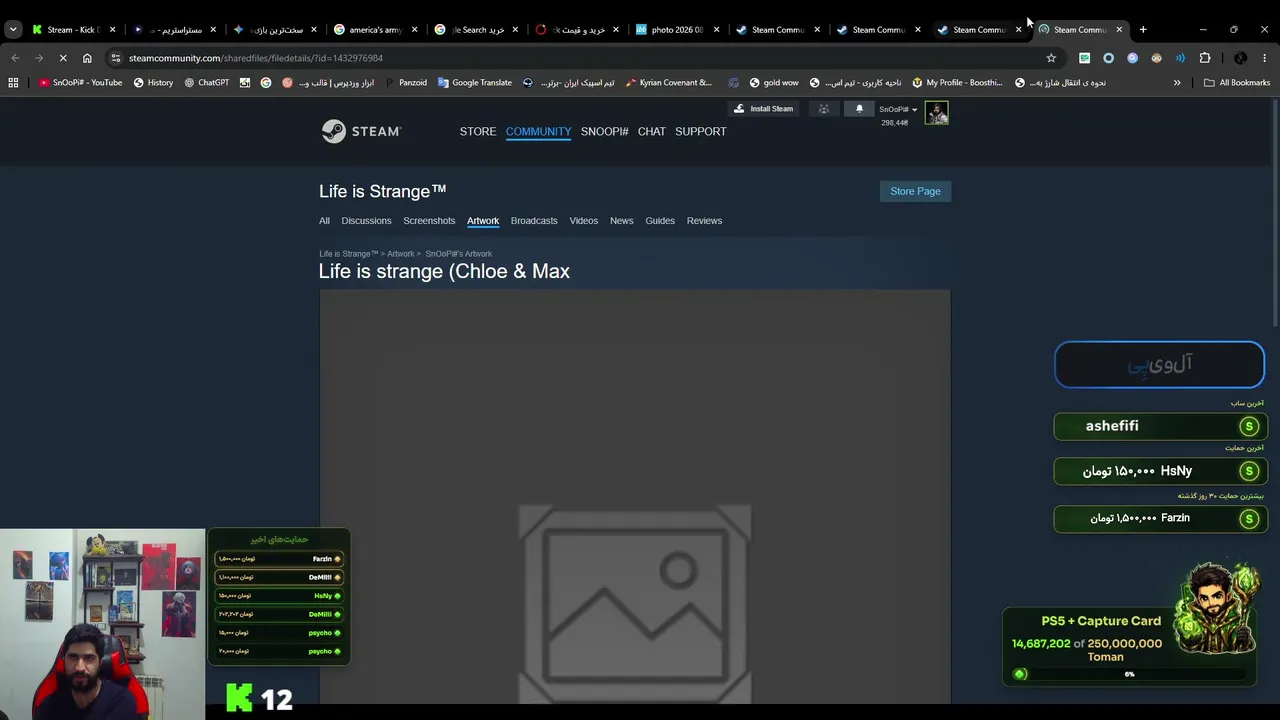Open the All Bookmarks folder
1280x720 pixels.
(1237, 83)
